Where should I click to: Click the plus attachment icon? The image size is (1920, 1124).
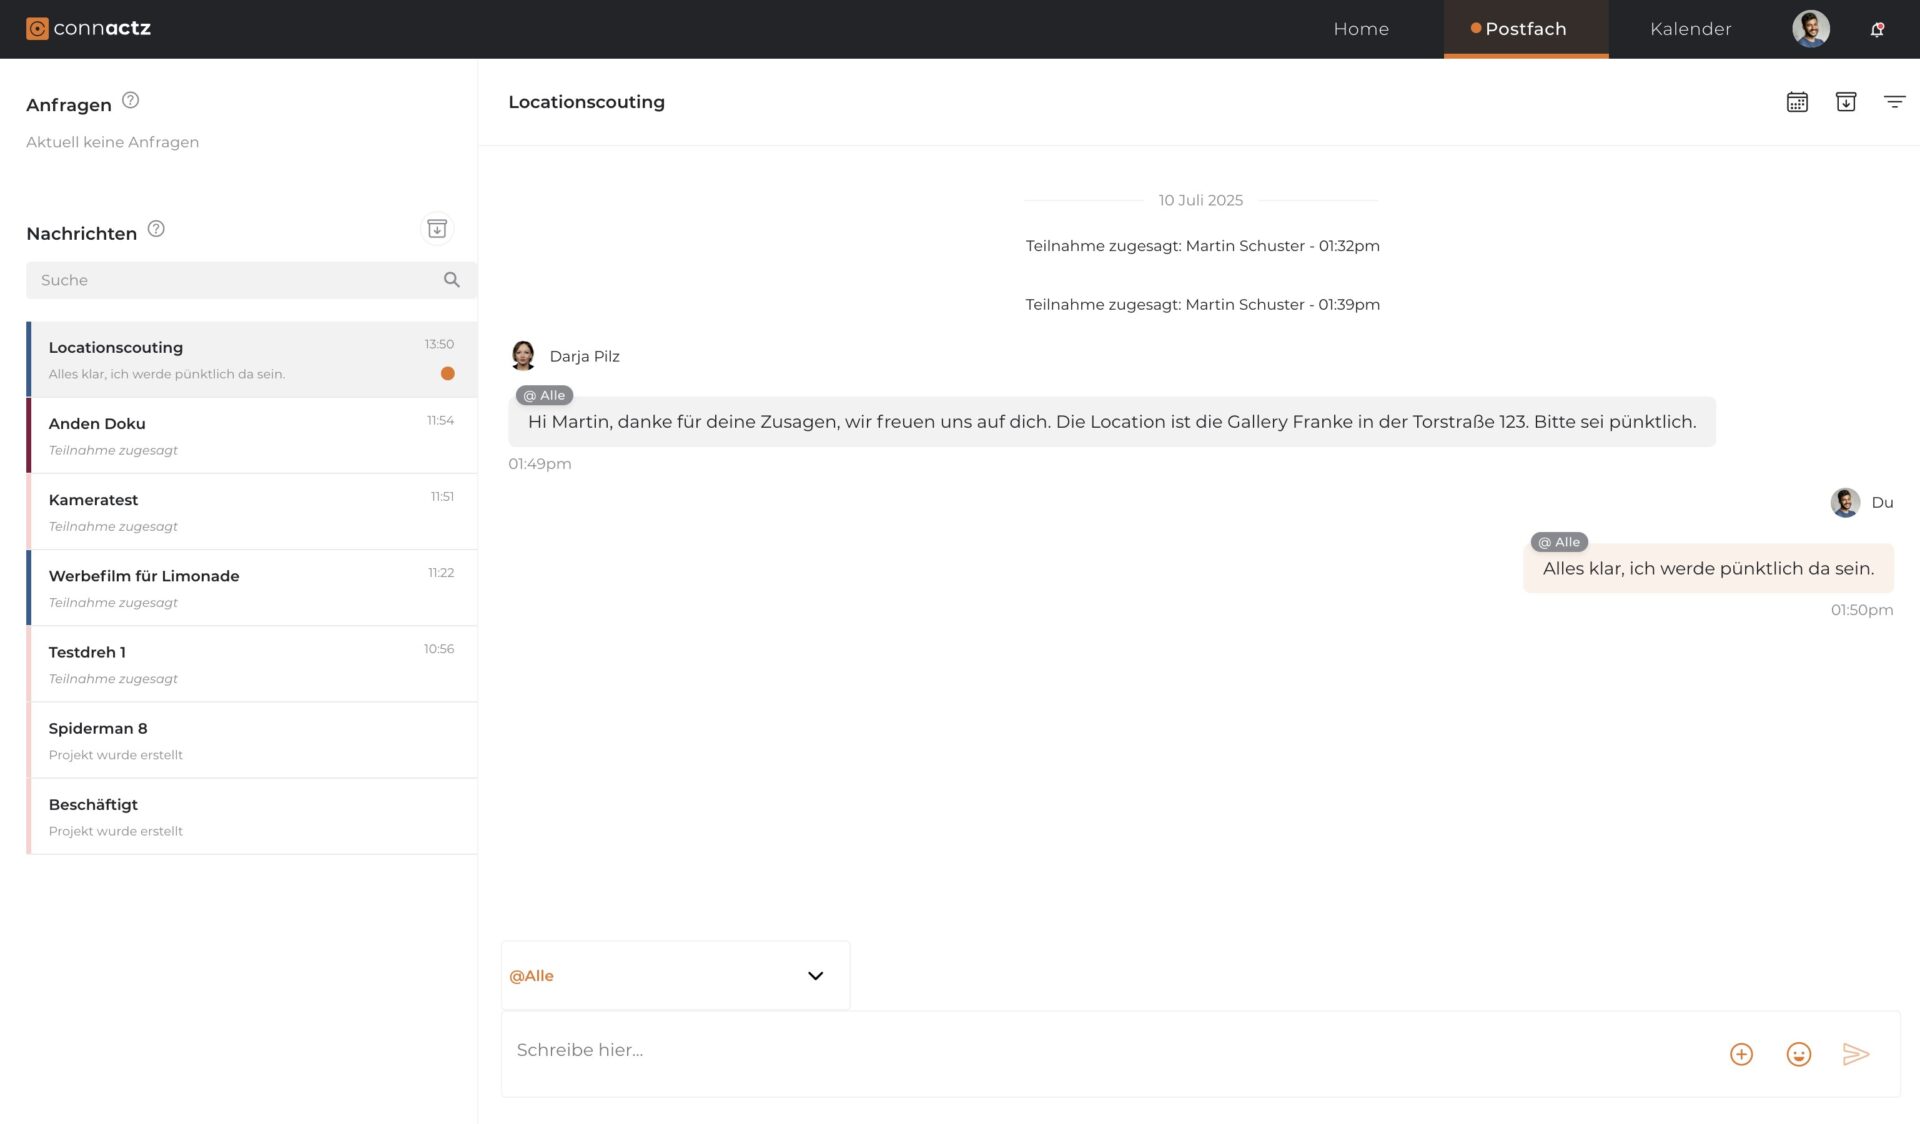[1741, 1054]
